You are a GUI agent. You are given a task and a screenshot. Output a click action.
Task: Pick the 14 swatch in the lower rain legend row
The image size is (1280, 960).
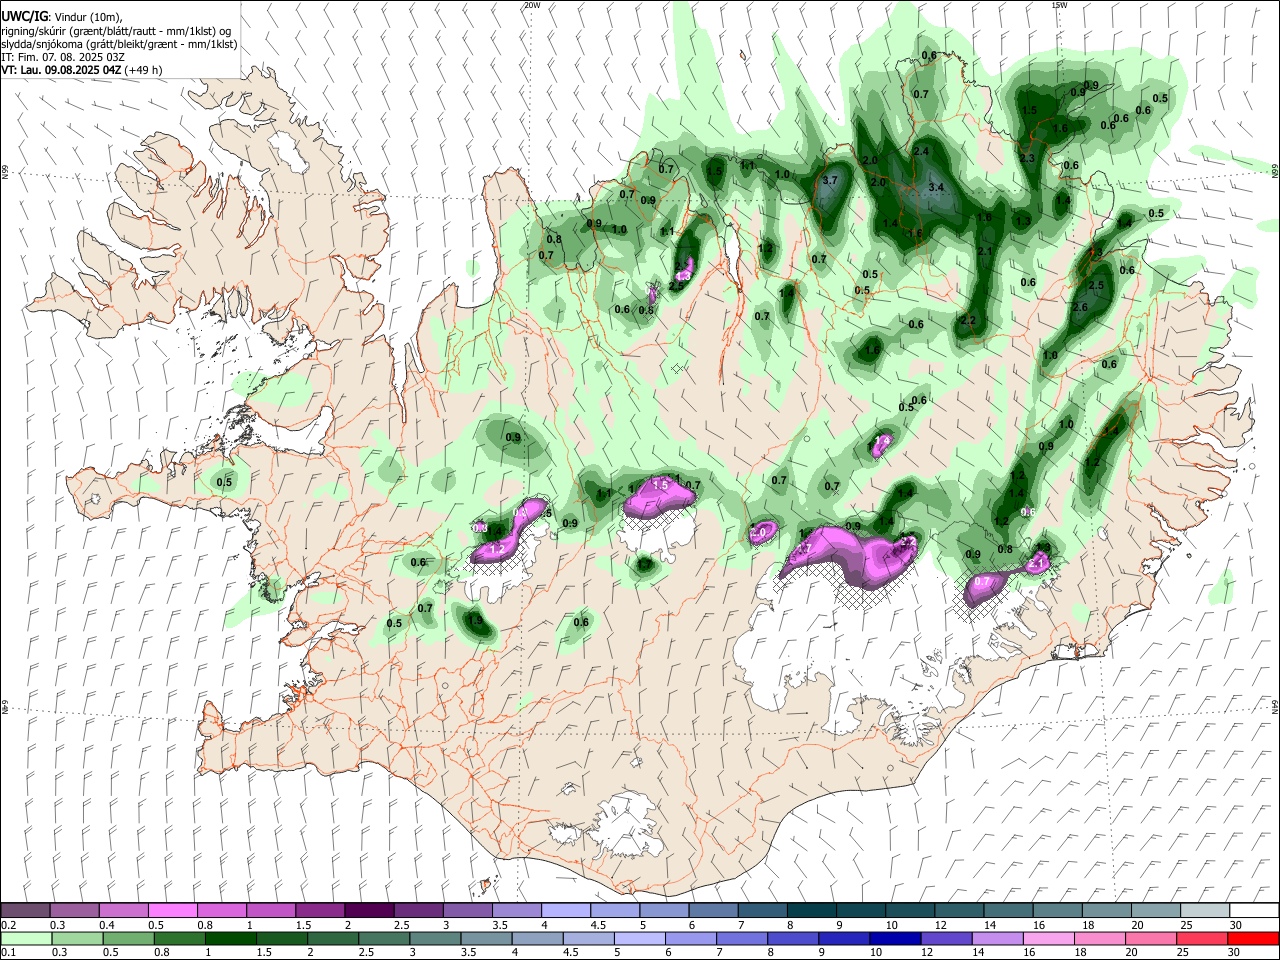pyautogui.click(x=998, y=938)
